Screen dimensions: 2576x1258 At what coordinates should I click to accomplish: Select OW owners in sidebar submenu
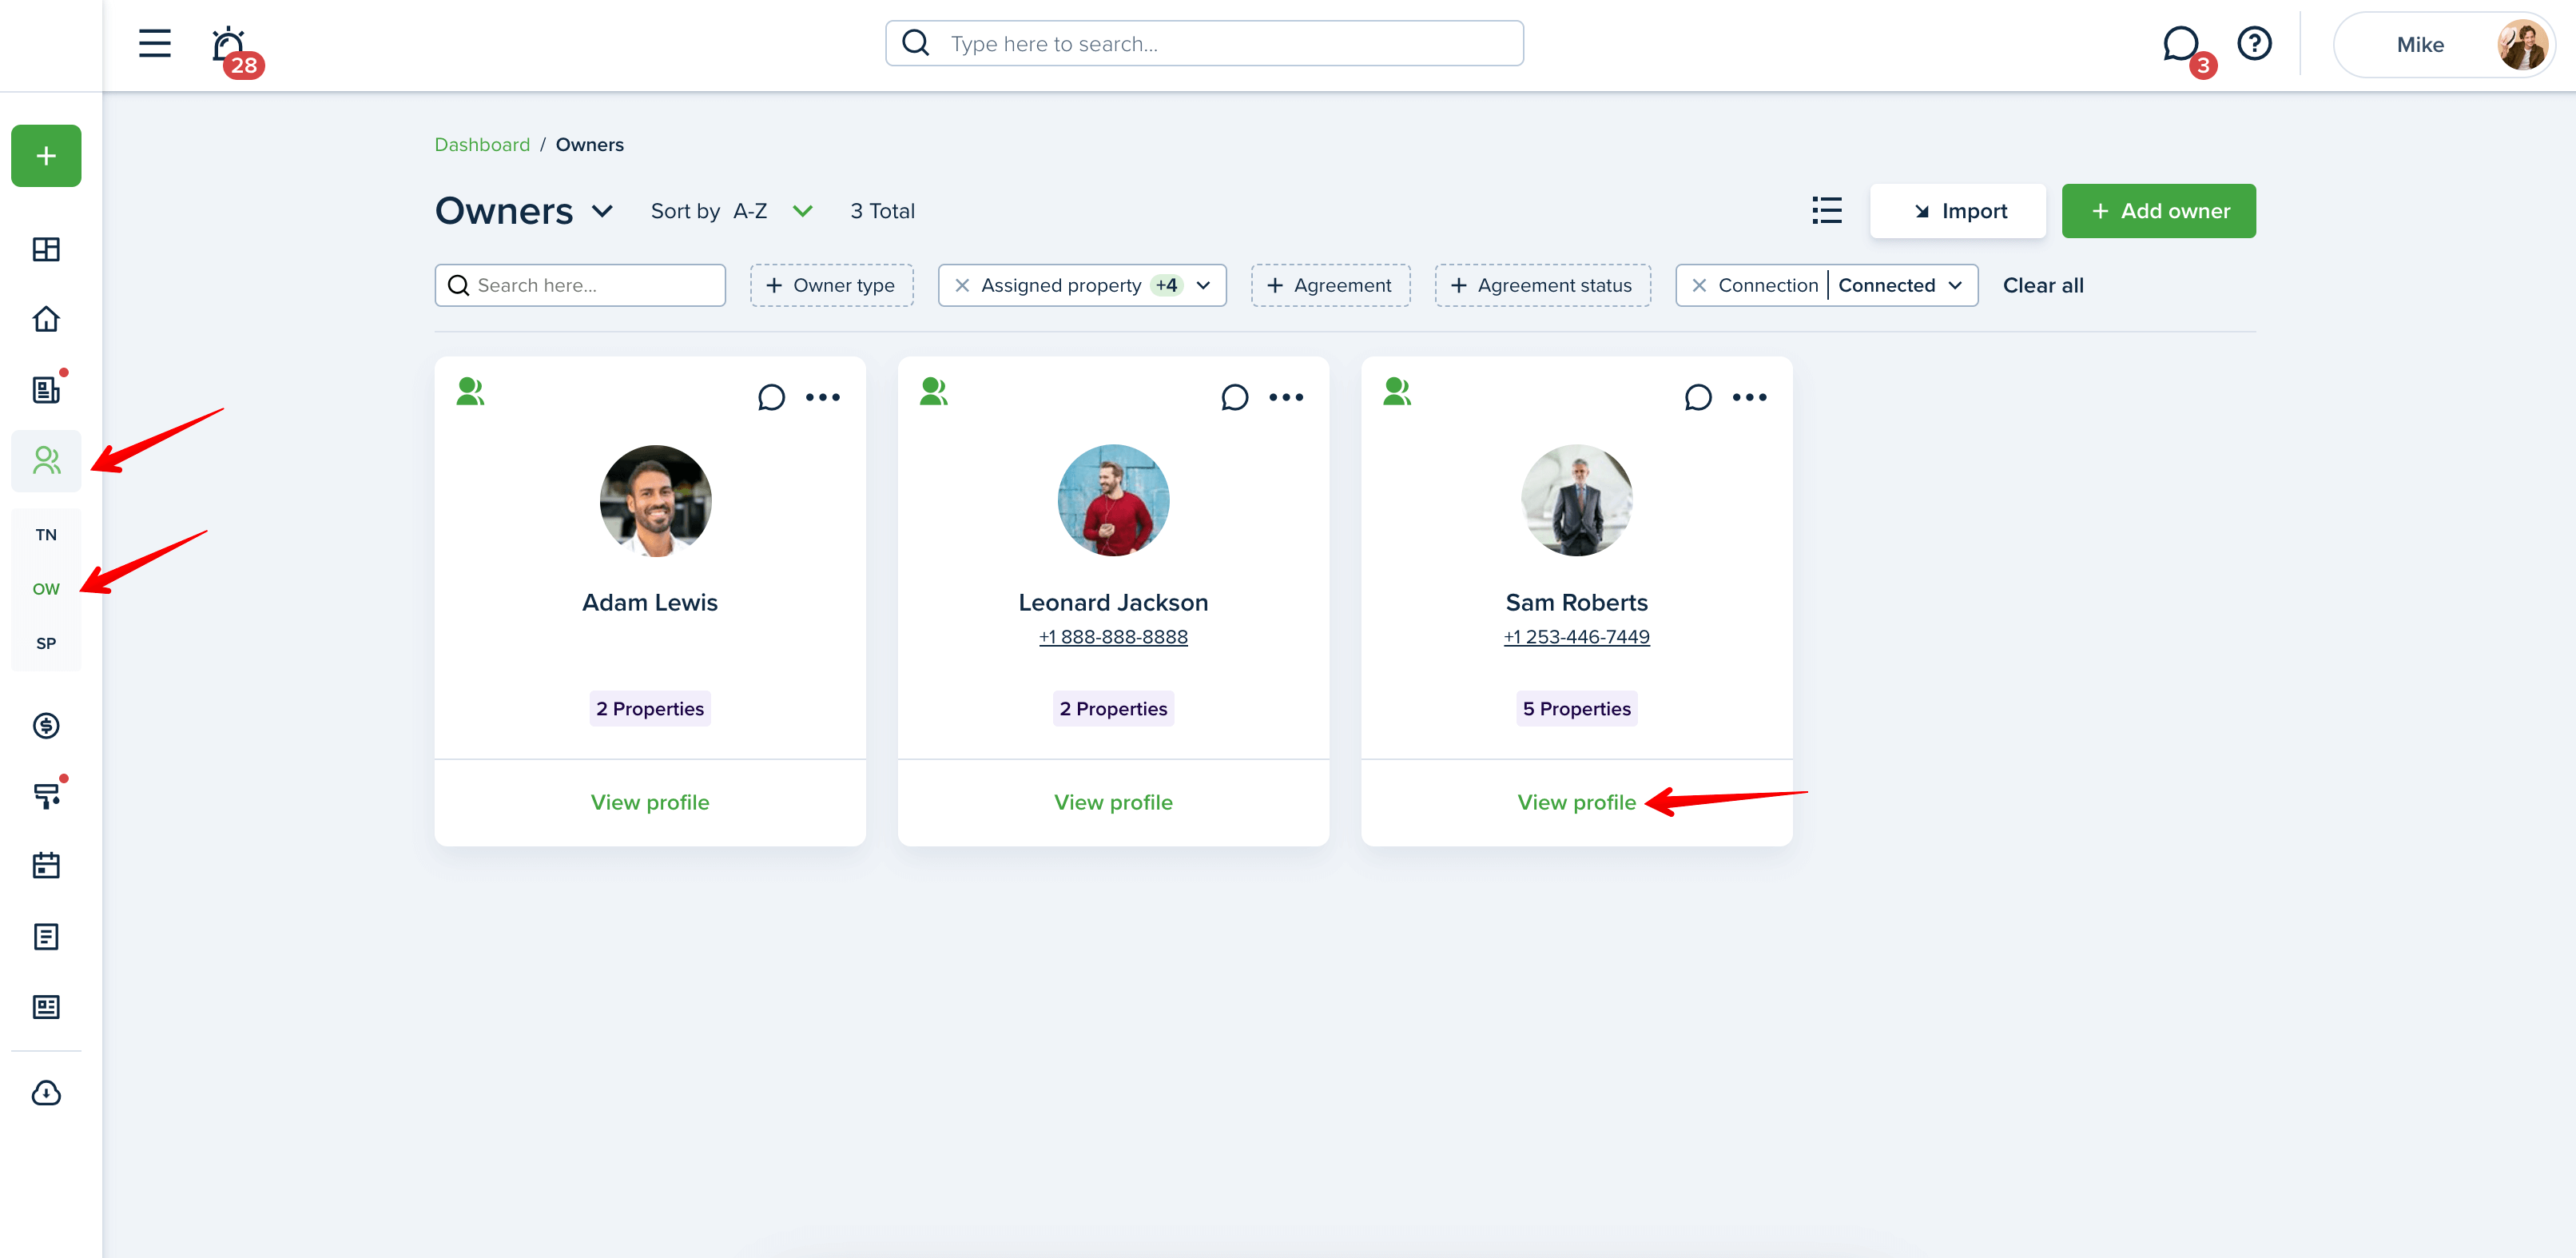46,589
